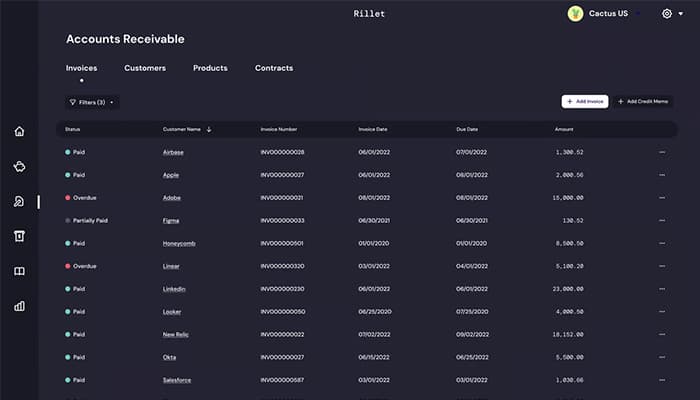This screenshot has height=400, width=700.
Task: Open the trash bin sidebar icon
Action: pyautogui.click(x=19, y=236)
